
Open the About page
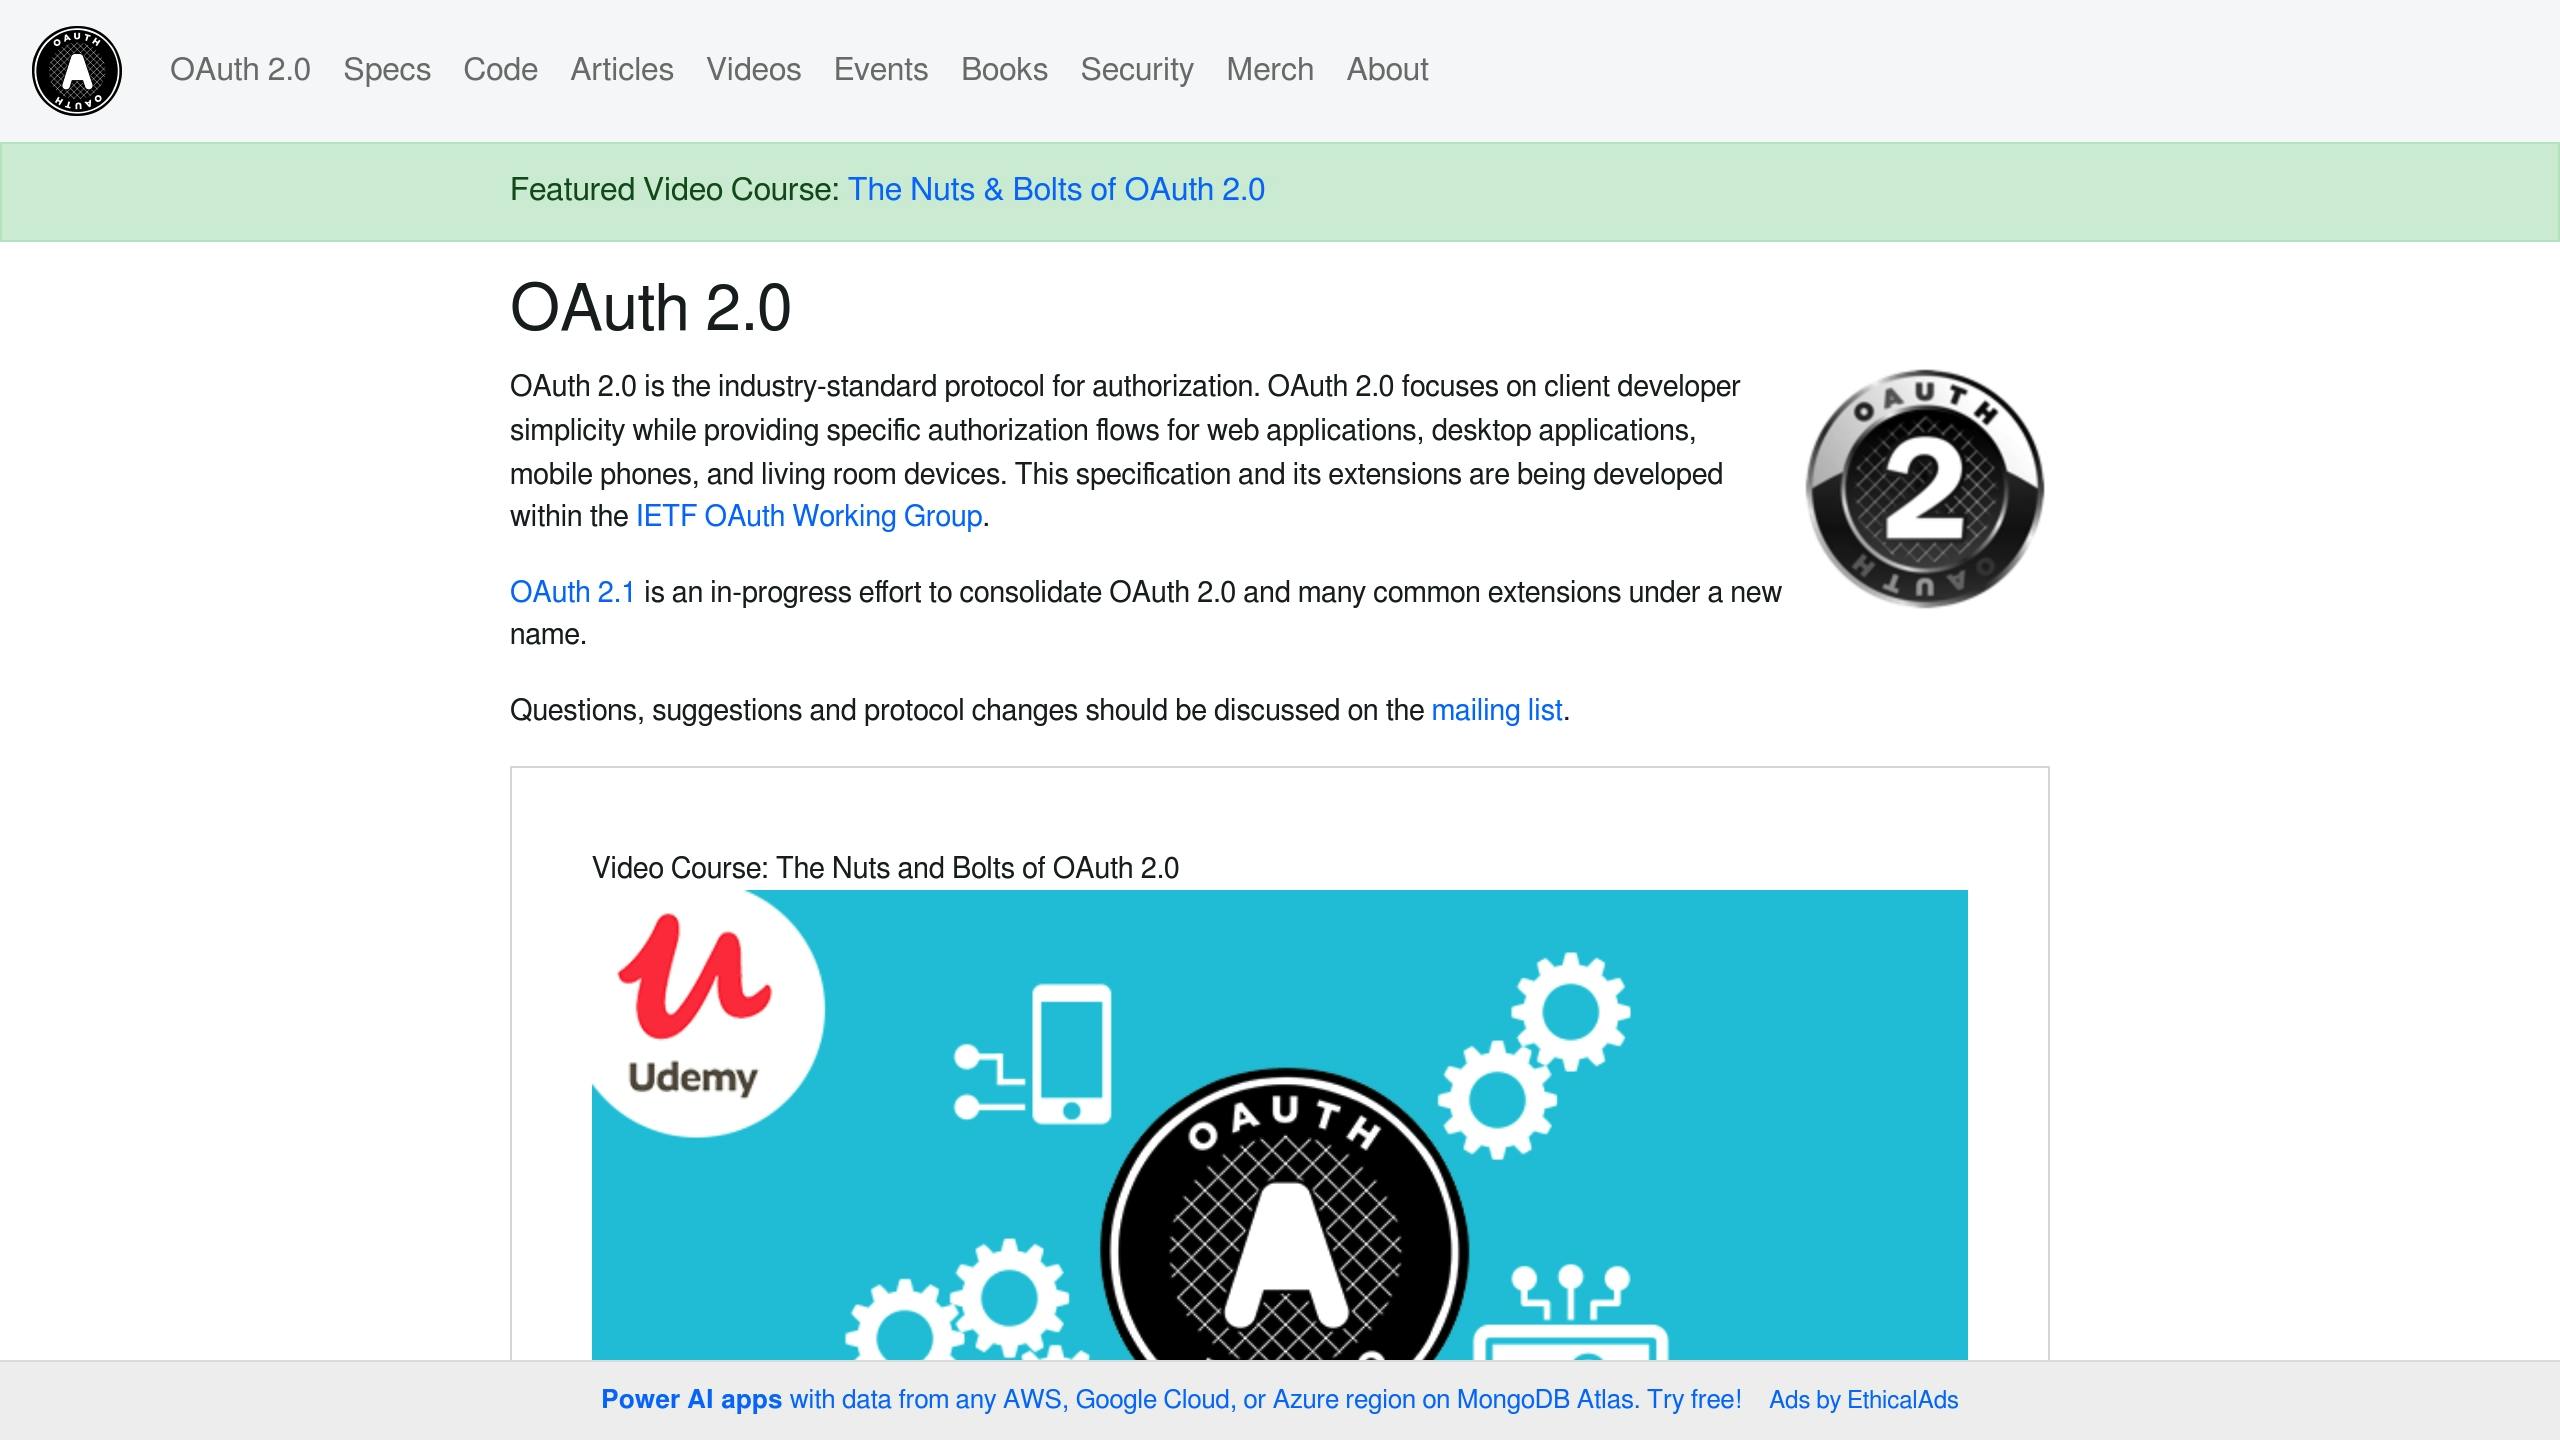(x=1387, y=70)
